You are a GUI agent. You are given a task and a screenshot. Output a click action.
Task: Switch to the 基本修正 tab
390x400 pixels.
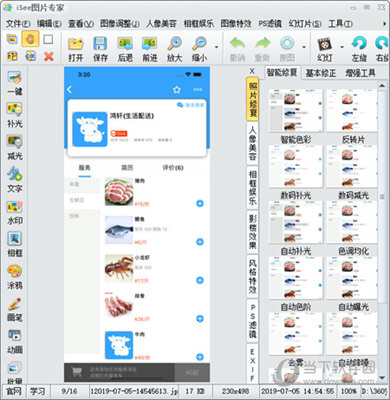[321, 73]
